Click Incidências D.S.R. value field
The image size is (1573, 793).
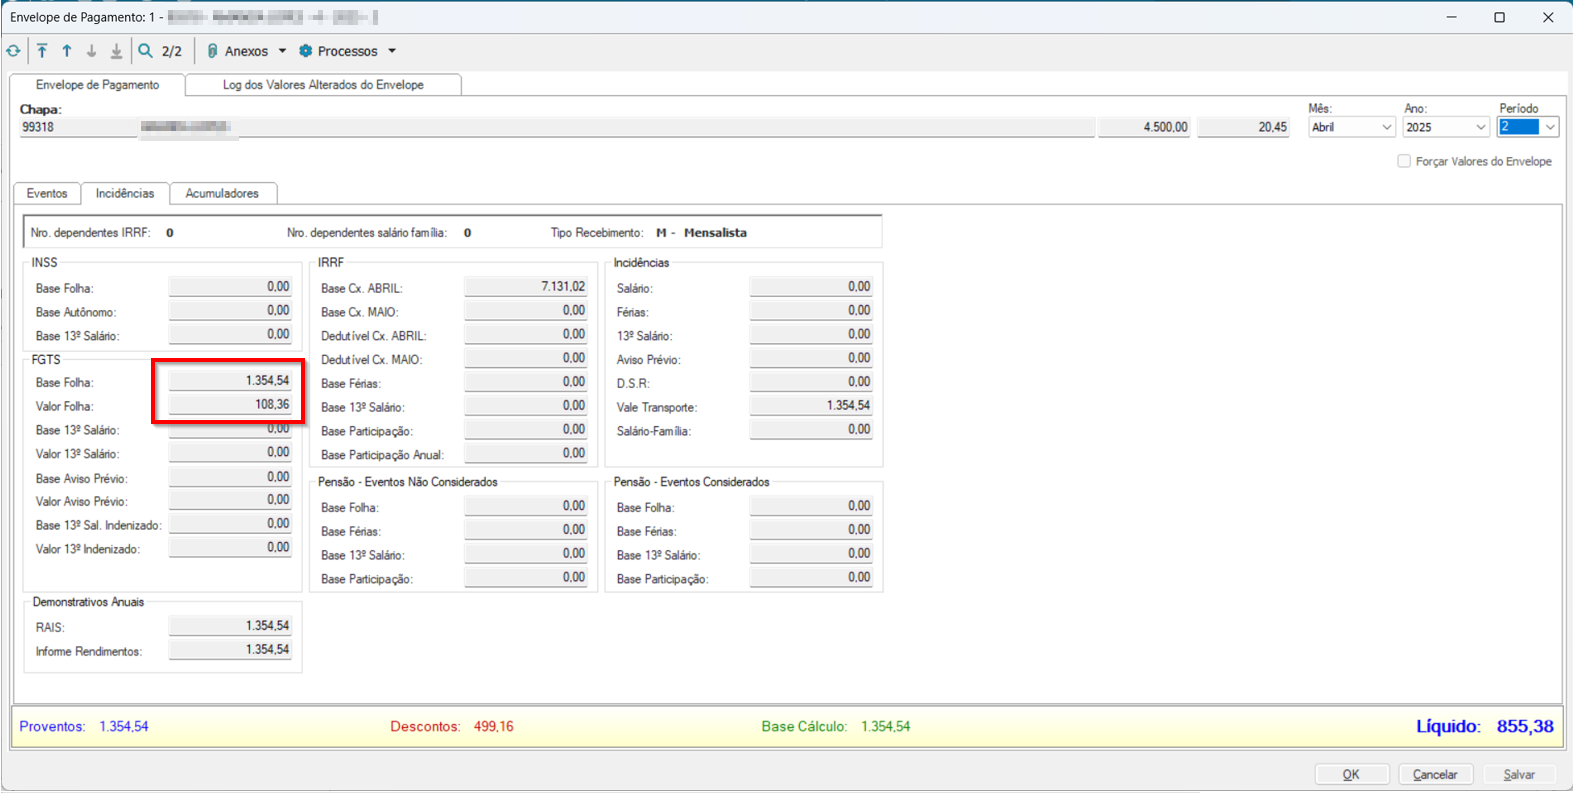tap(811, 382)
